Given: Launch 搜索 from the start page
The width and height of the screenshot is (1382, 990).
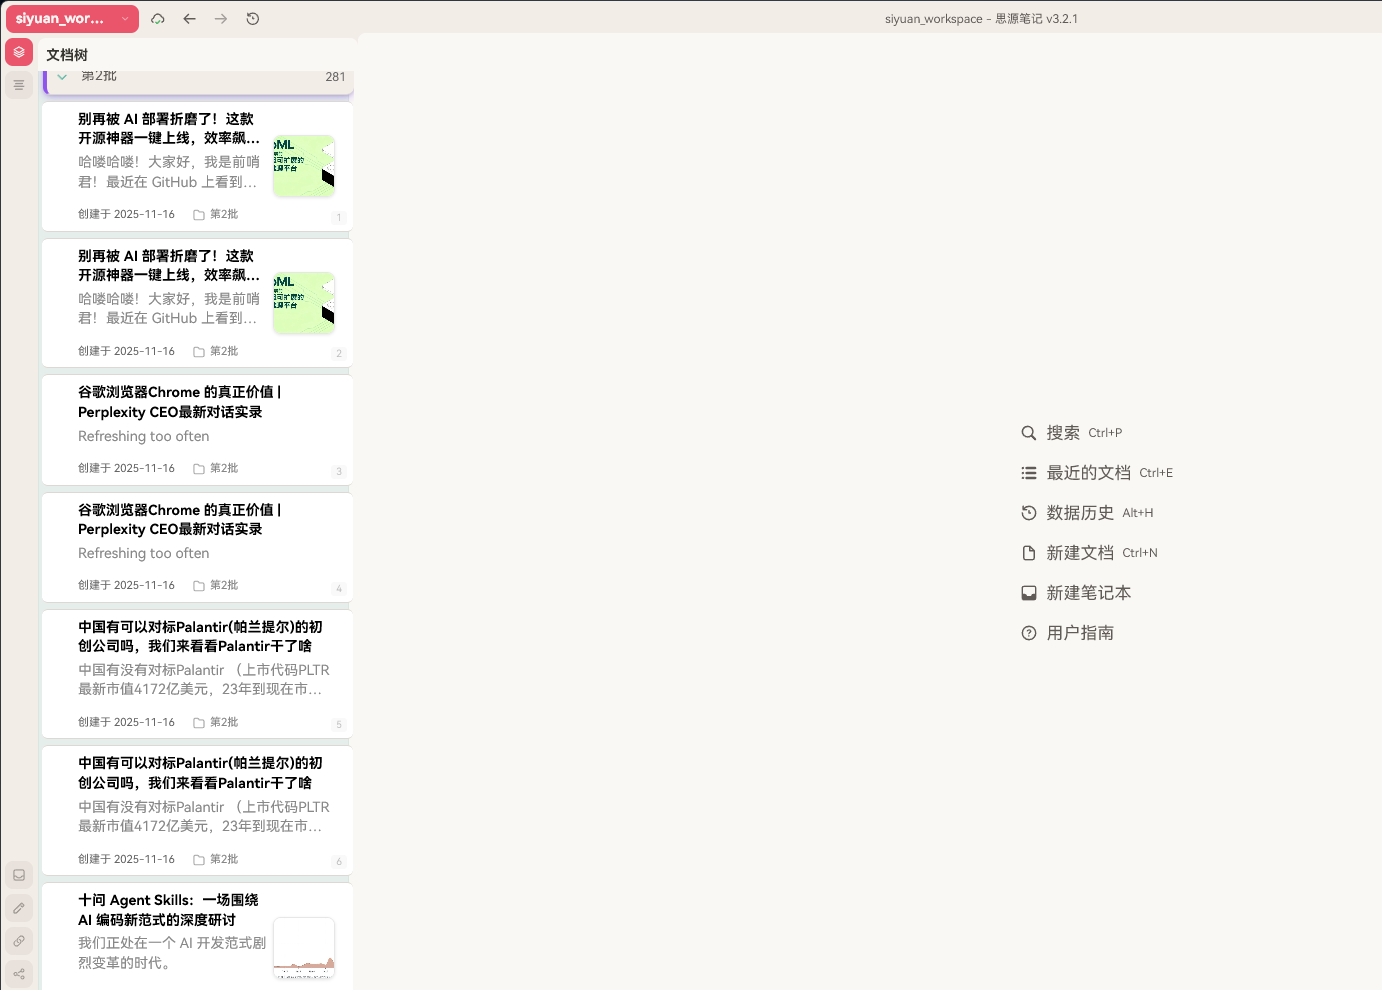Looking at the screenshot, I should (x=1071, y=433).
